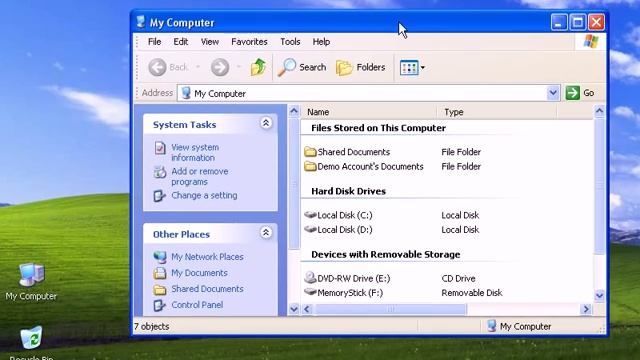The width and height of the screenshot is (640, 360).
Task: Click '7 objects' in status bar
Action: click(x=151, y=327)
